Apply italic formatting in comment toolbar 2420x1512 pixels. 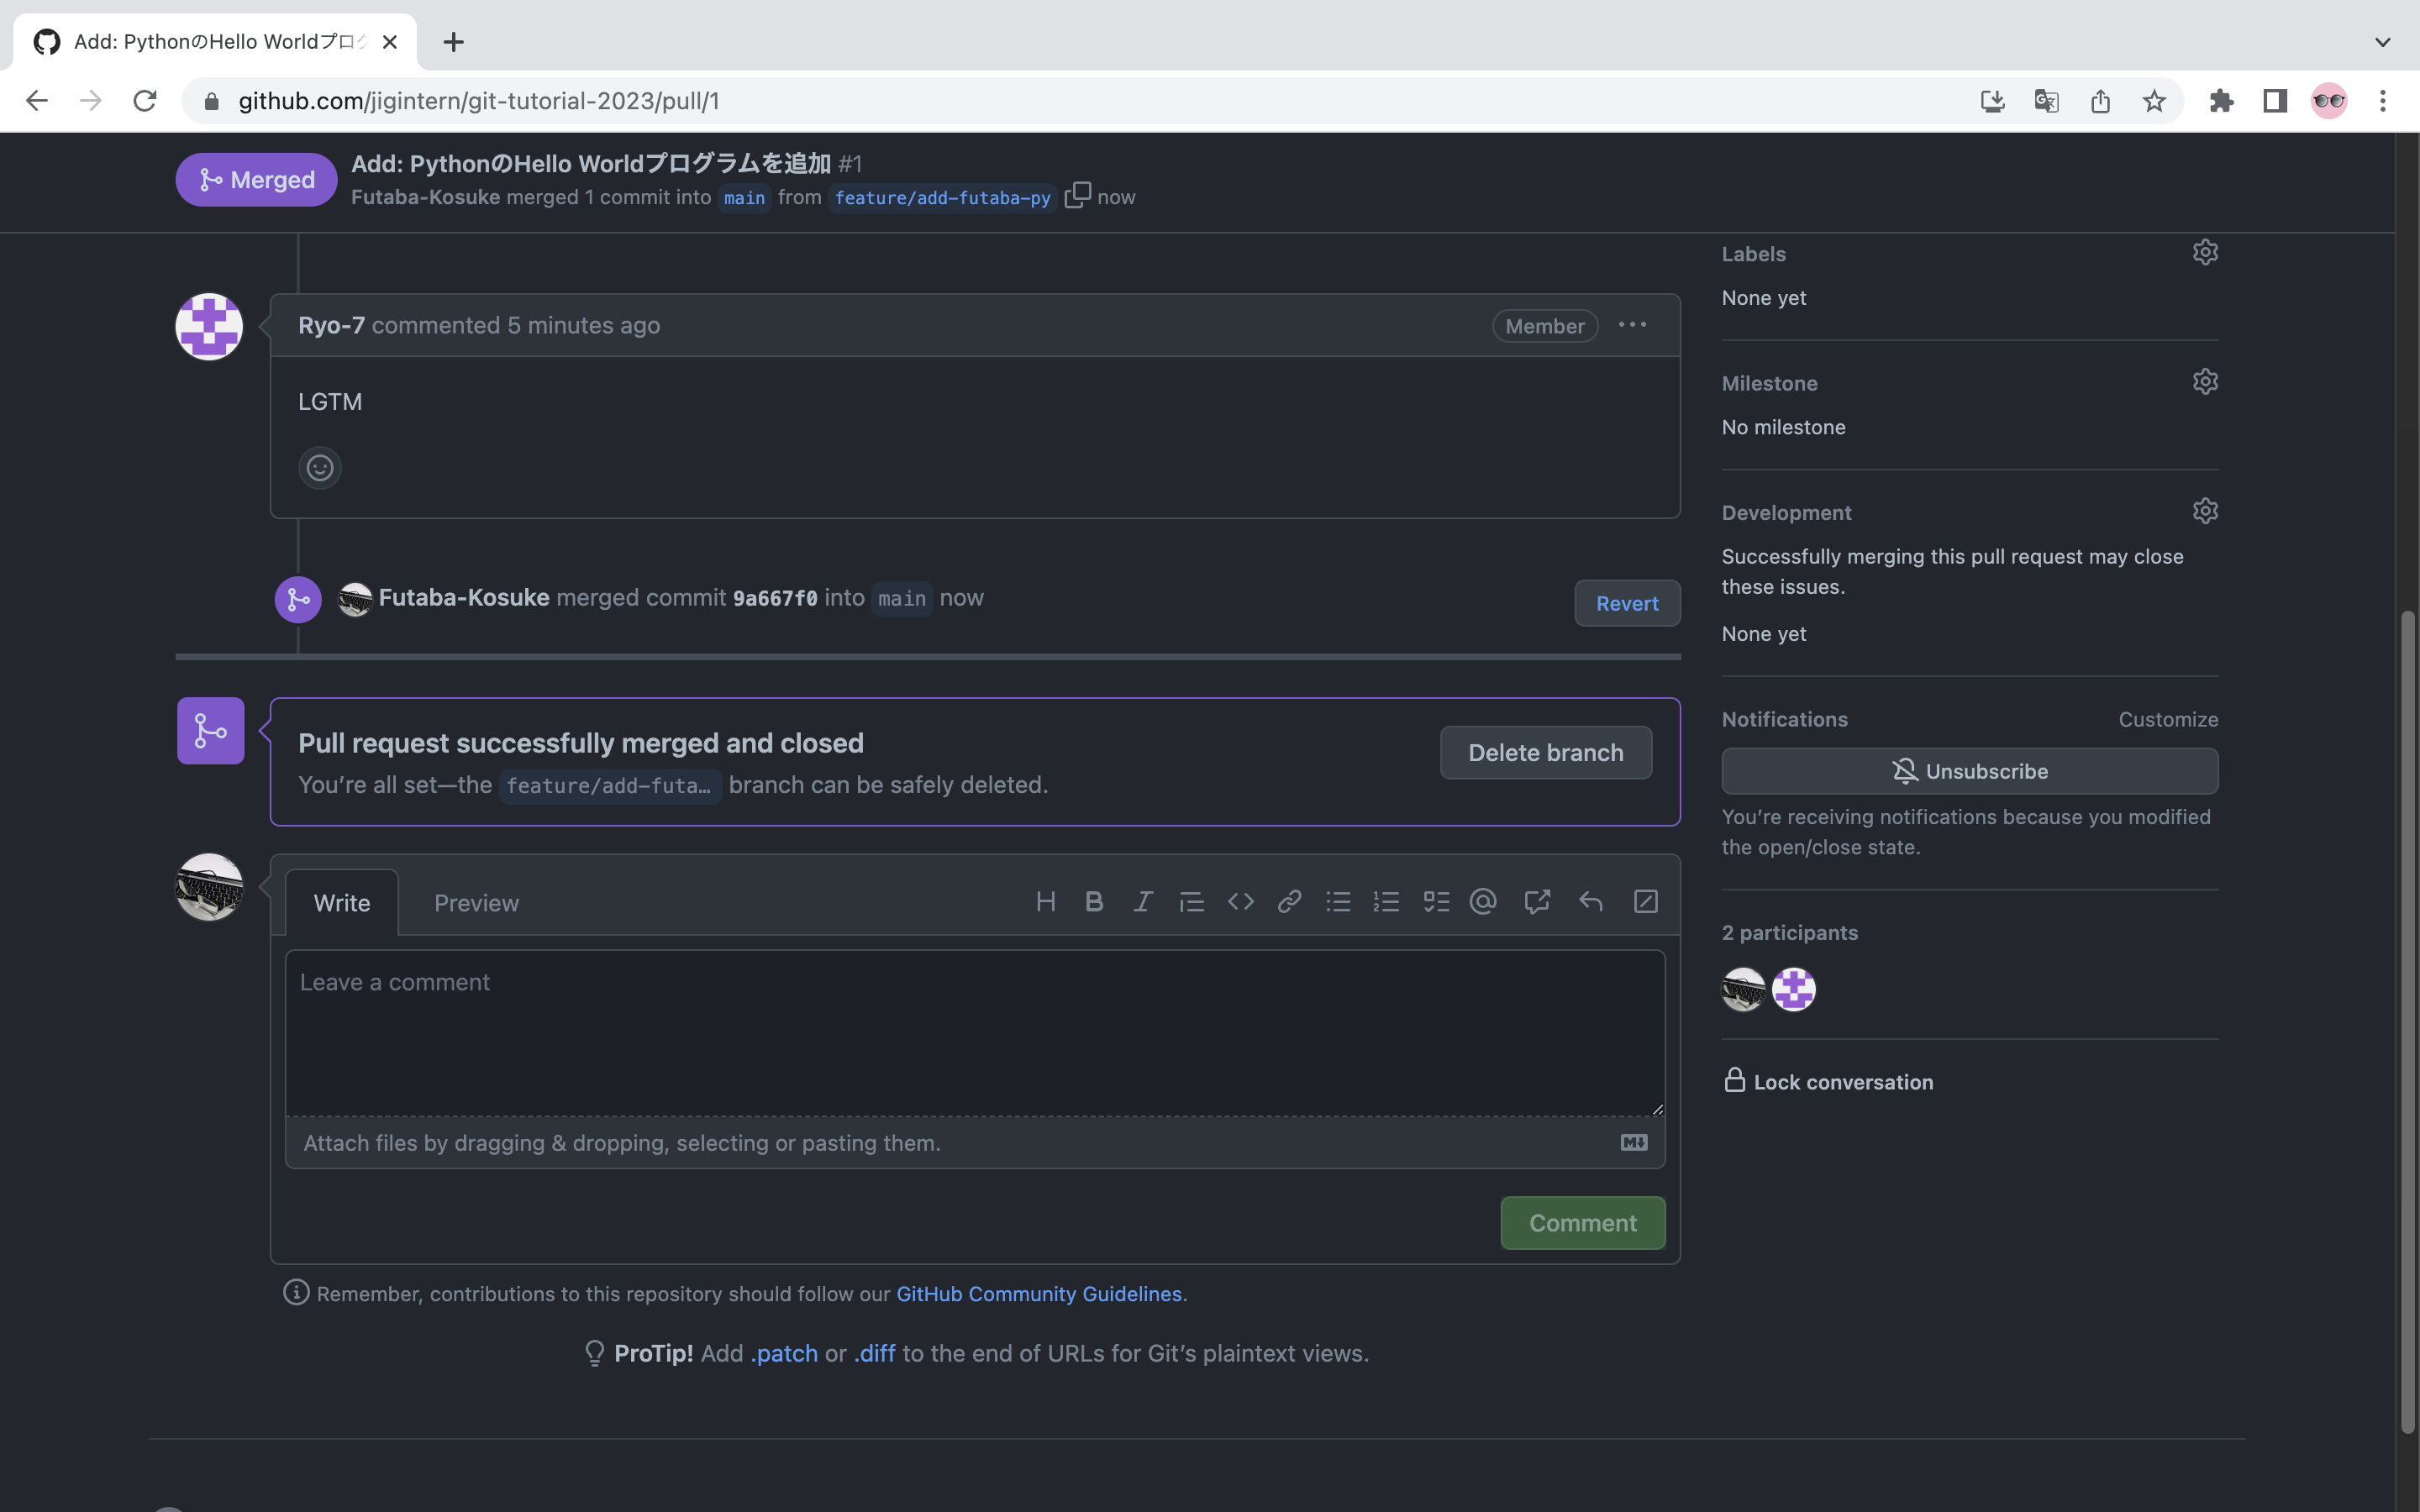click(x=1142, y=902)
